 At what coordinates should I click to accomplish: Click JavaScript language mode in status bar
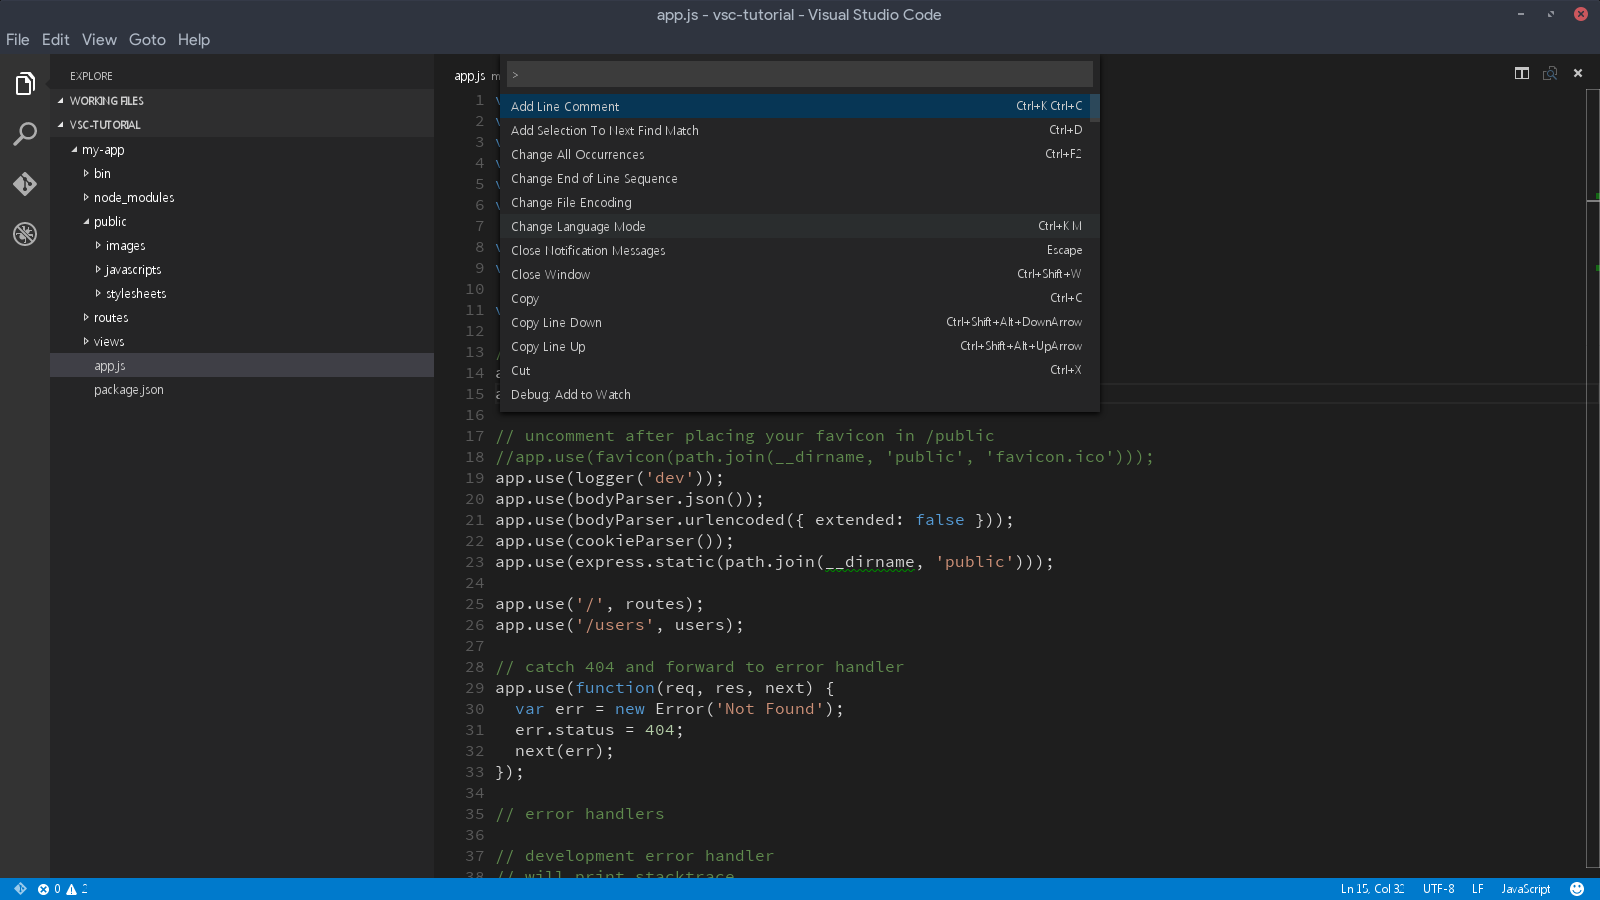tap(1526, 889)
